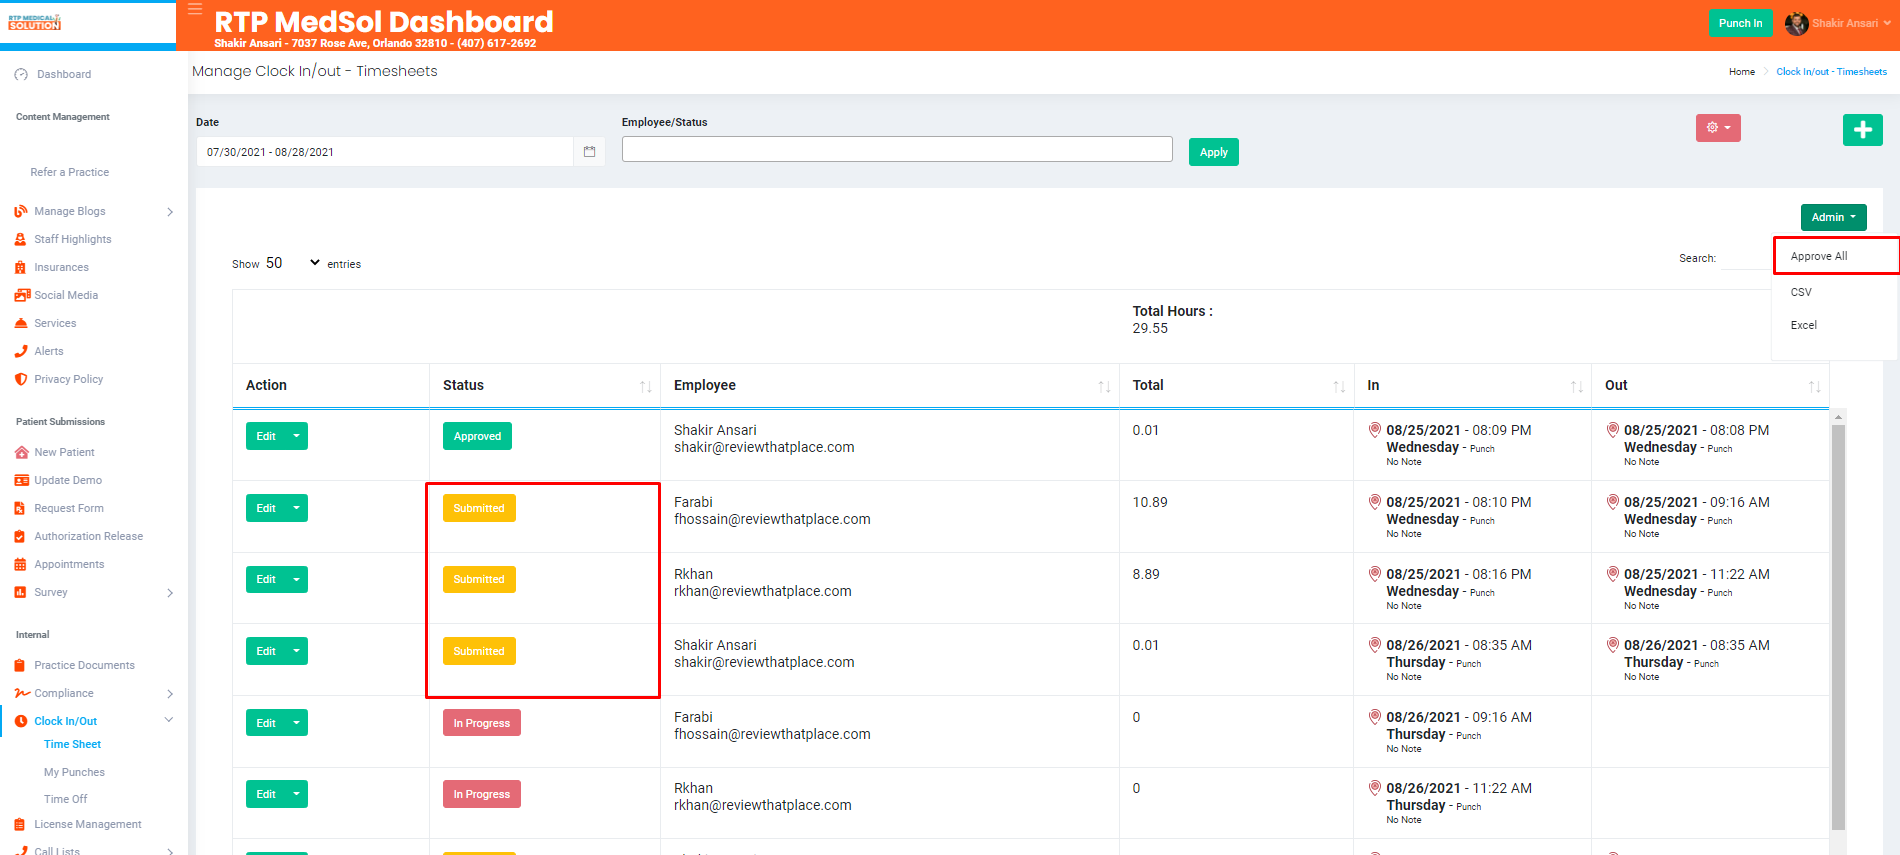Collapse the Clock In/Out submenu chevron
The width and height of the screenshot is (1900, 855).
coord(169,720)
